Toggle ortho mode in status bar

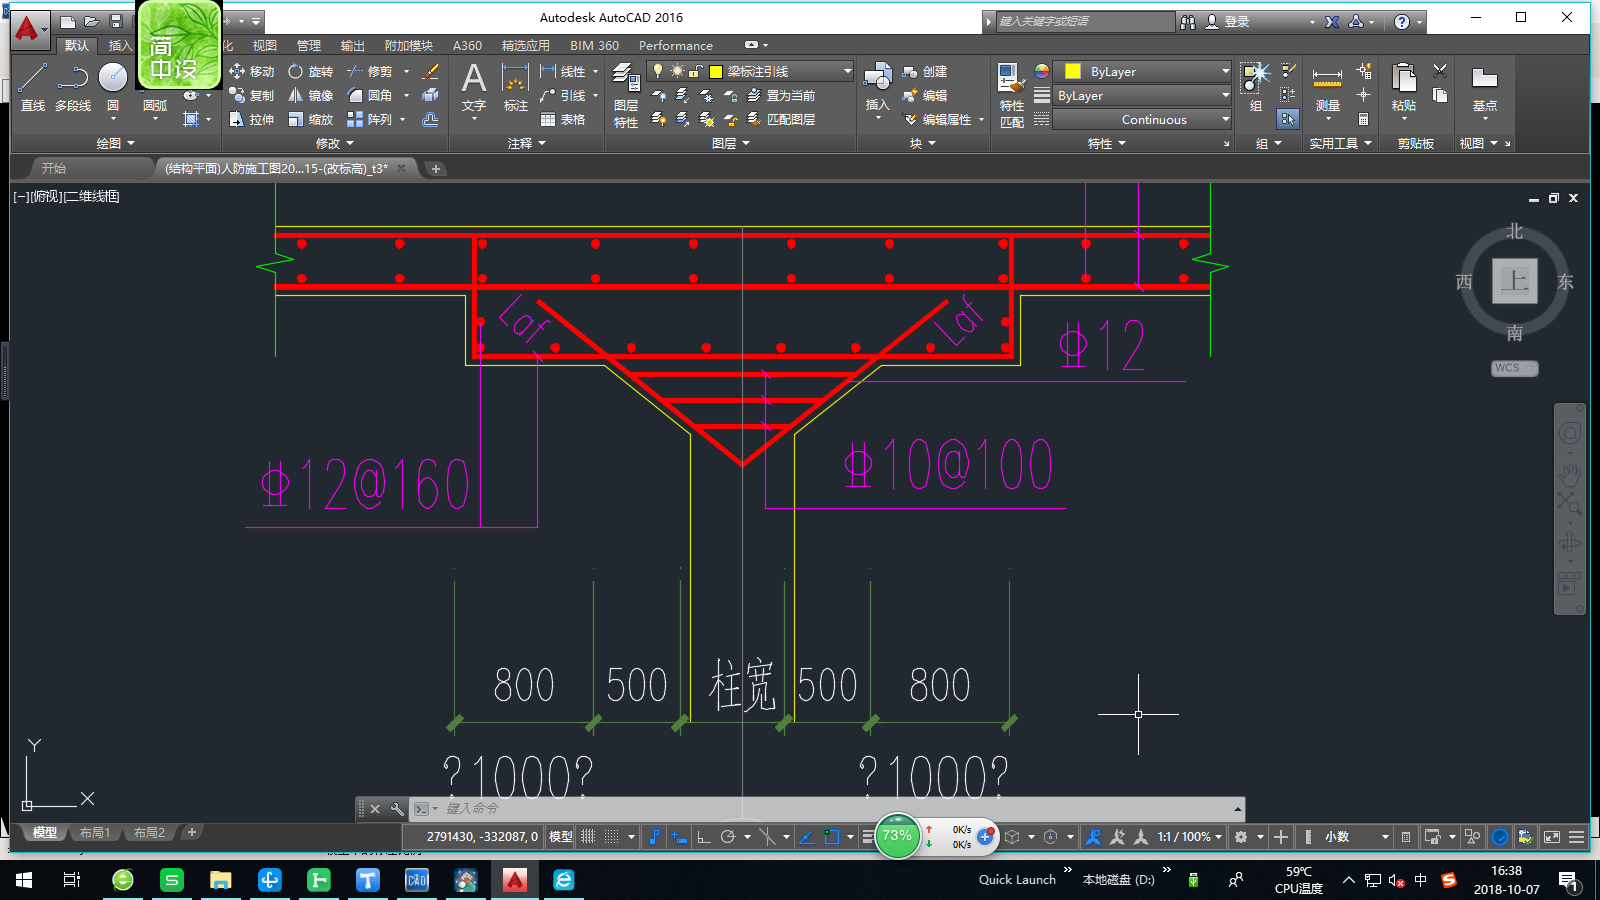point(704,837)
